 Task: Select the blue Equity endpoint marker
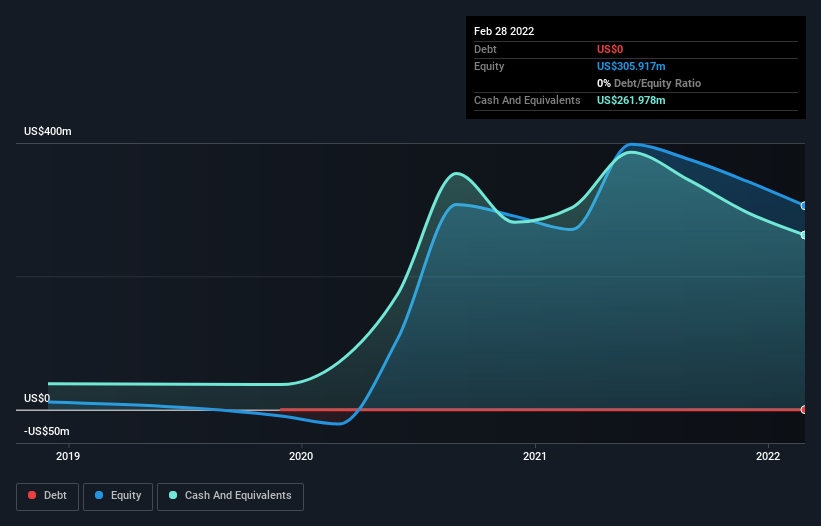pos(804,206)
